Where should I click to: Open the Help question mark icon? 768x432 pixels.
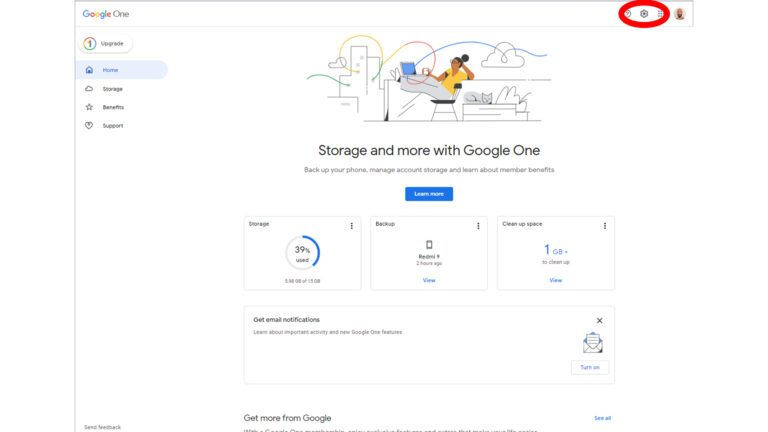pyautogui.click(x=628, y=14)
